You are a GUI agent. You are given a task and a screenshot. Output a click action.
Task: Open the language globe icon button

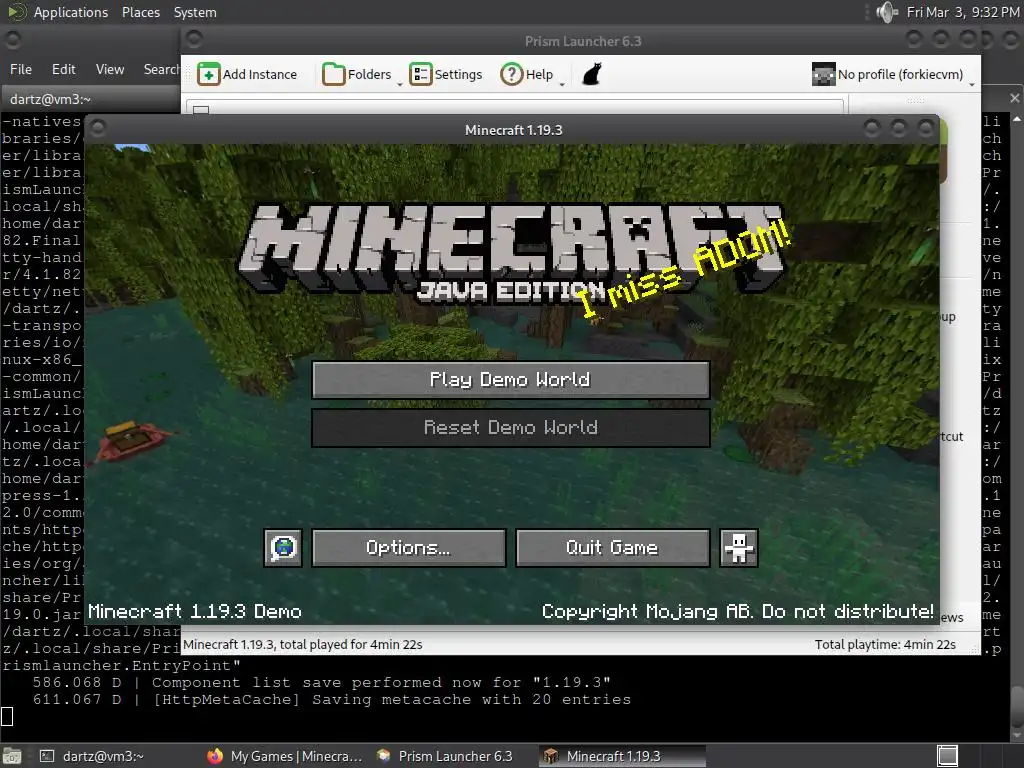(283, 548)
